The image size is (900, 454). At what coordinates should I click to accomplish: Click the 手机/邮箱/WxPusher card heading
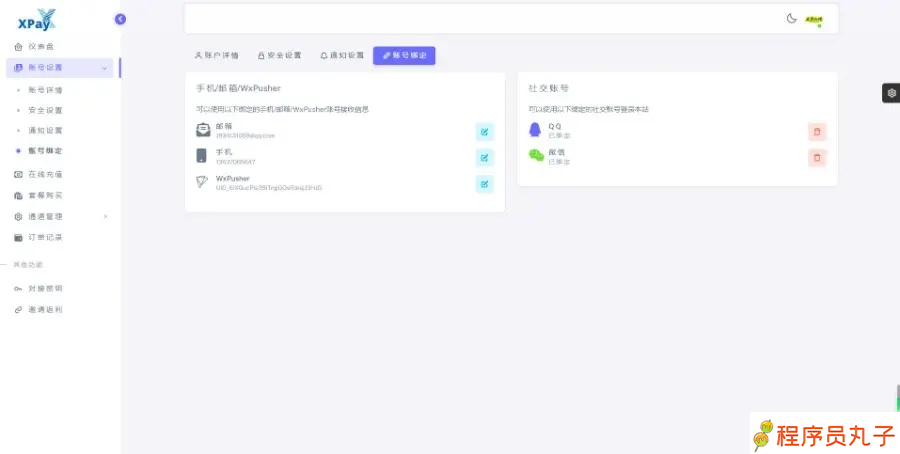pos(238,88)
